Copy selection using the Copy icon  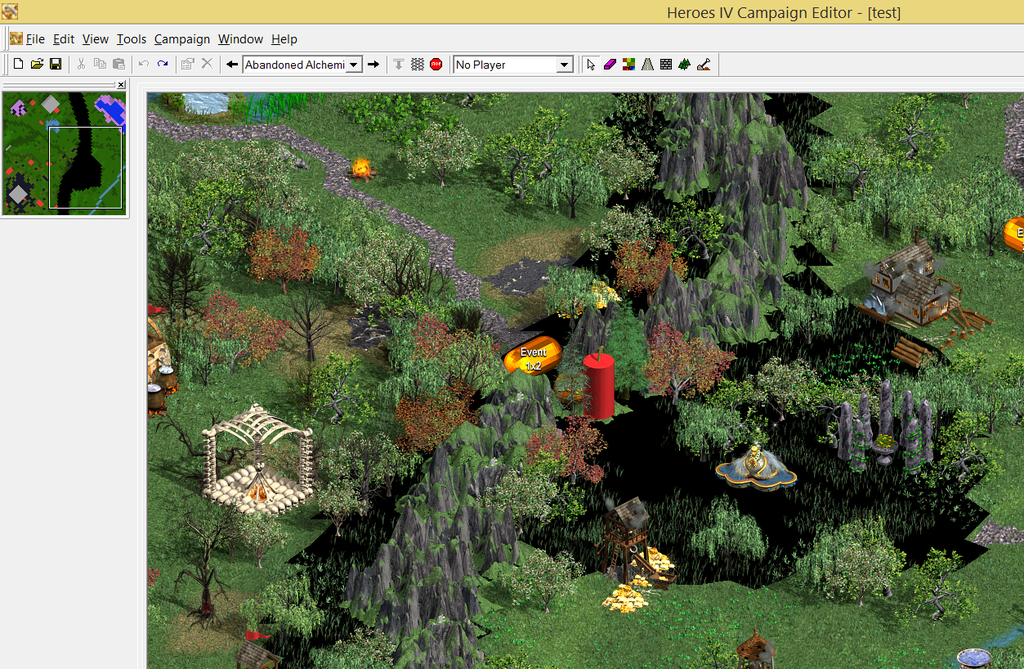(x=100, y=64)
